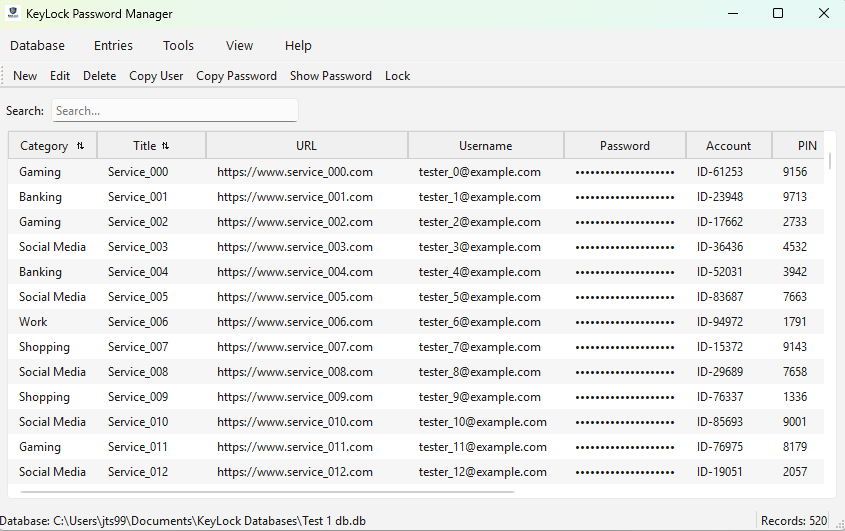
Task: Click the vertical scrollbar of the table
Action: point(831,160)
